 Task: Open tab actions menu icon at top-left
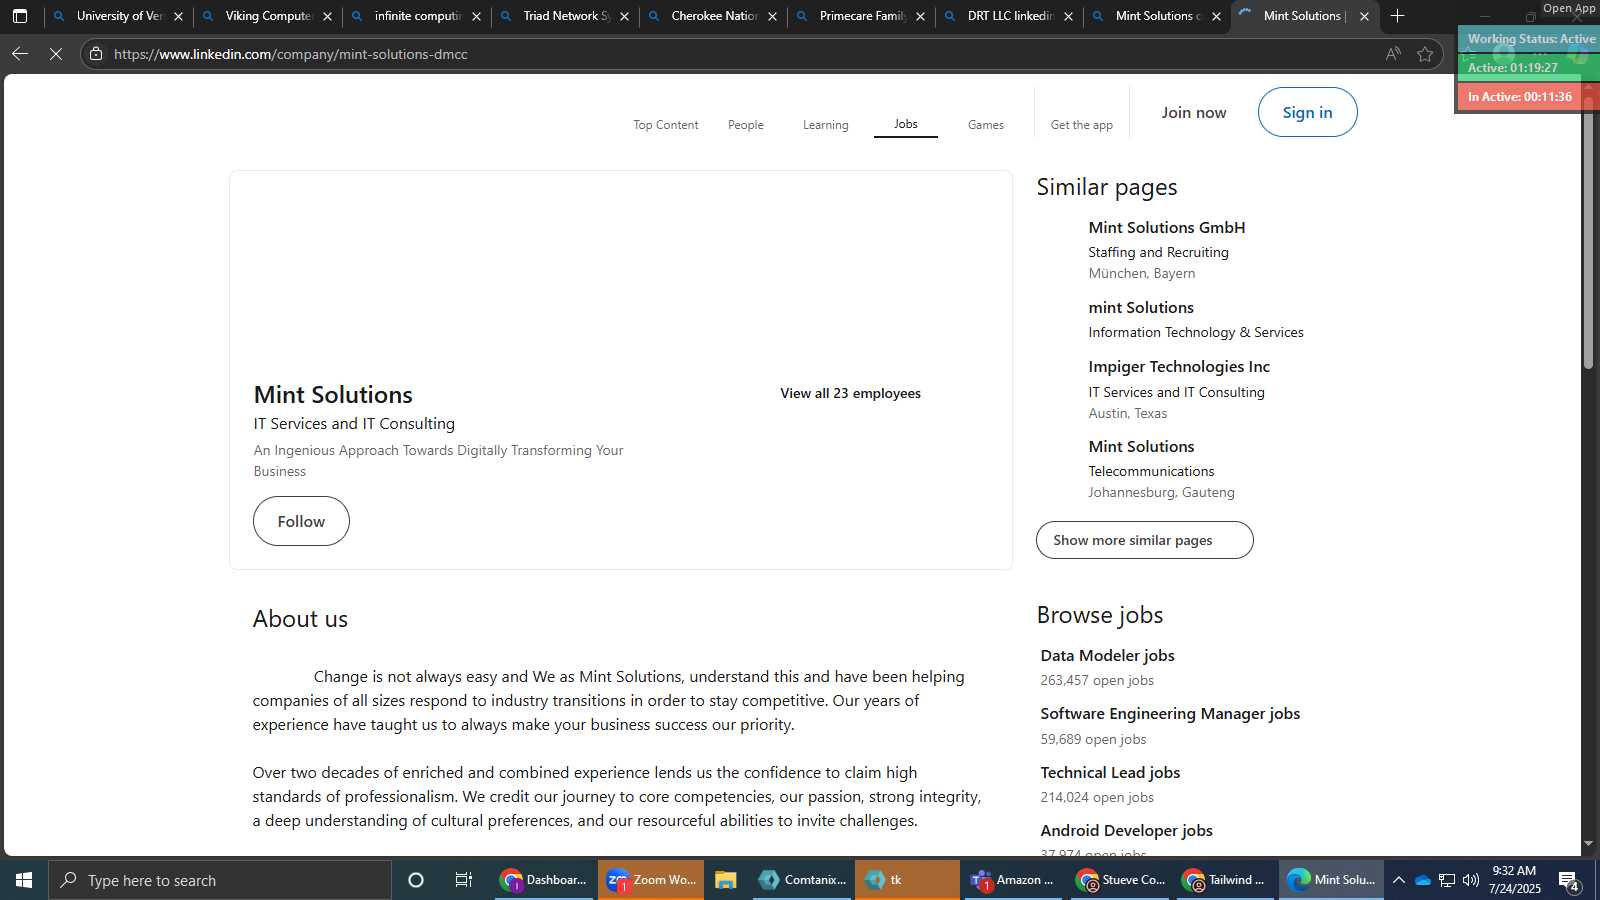20,16
